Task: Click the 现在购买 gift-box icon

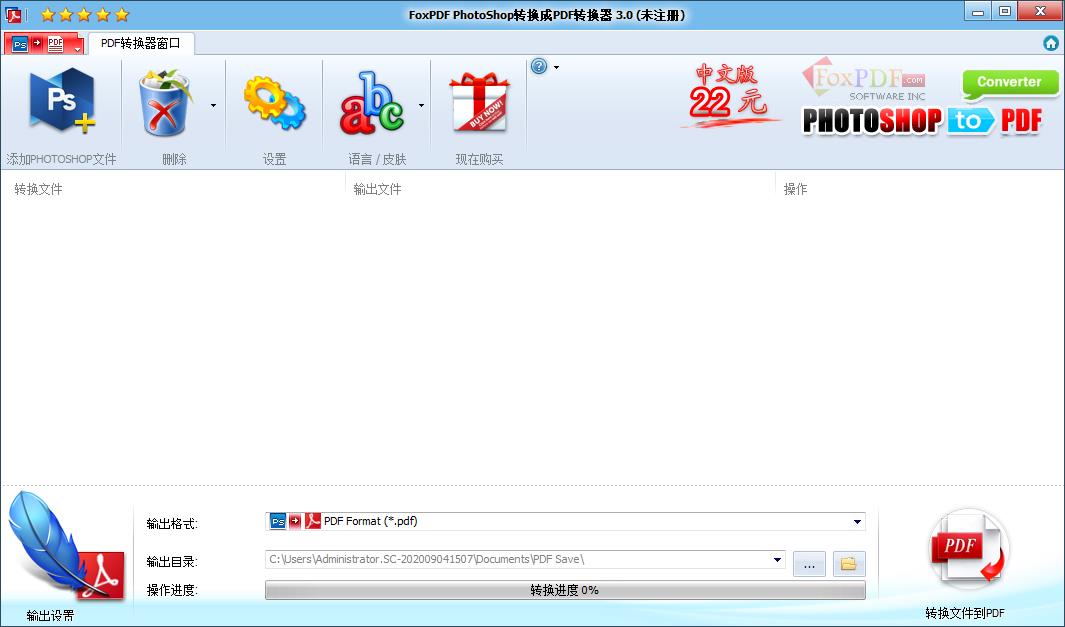Action: coord(478,100)
